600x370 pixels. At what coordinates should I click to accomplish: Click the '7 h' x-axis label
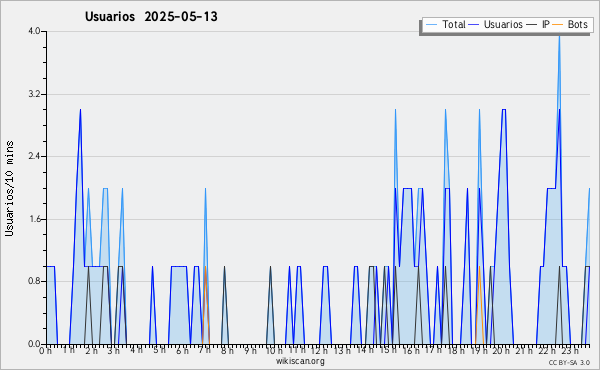[x=205, y=350]
